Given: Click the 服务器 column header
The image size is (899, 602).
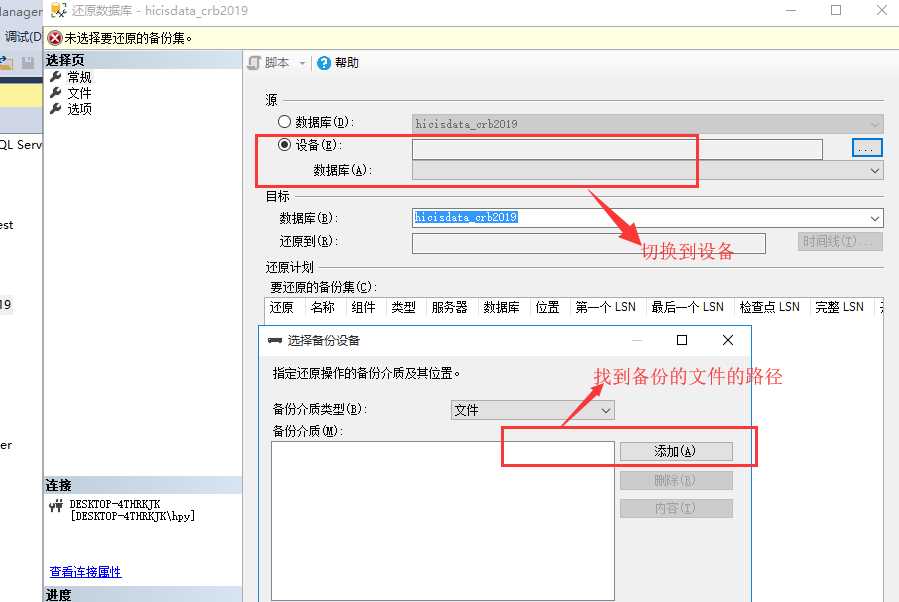Looking at the screenshot, I should click(x=450, y=307).
